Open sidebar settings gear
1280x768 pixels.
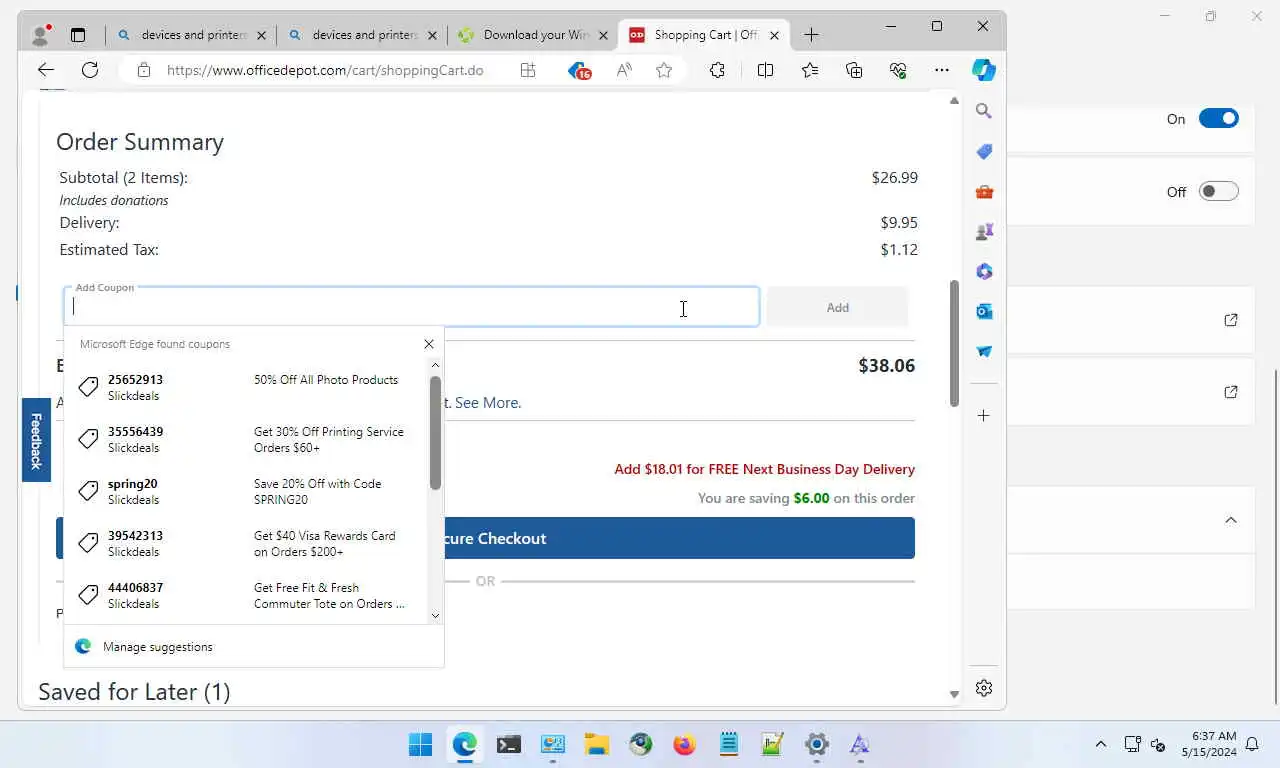[984, 688]
